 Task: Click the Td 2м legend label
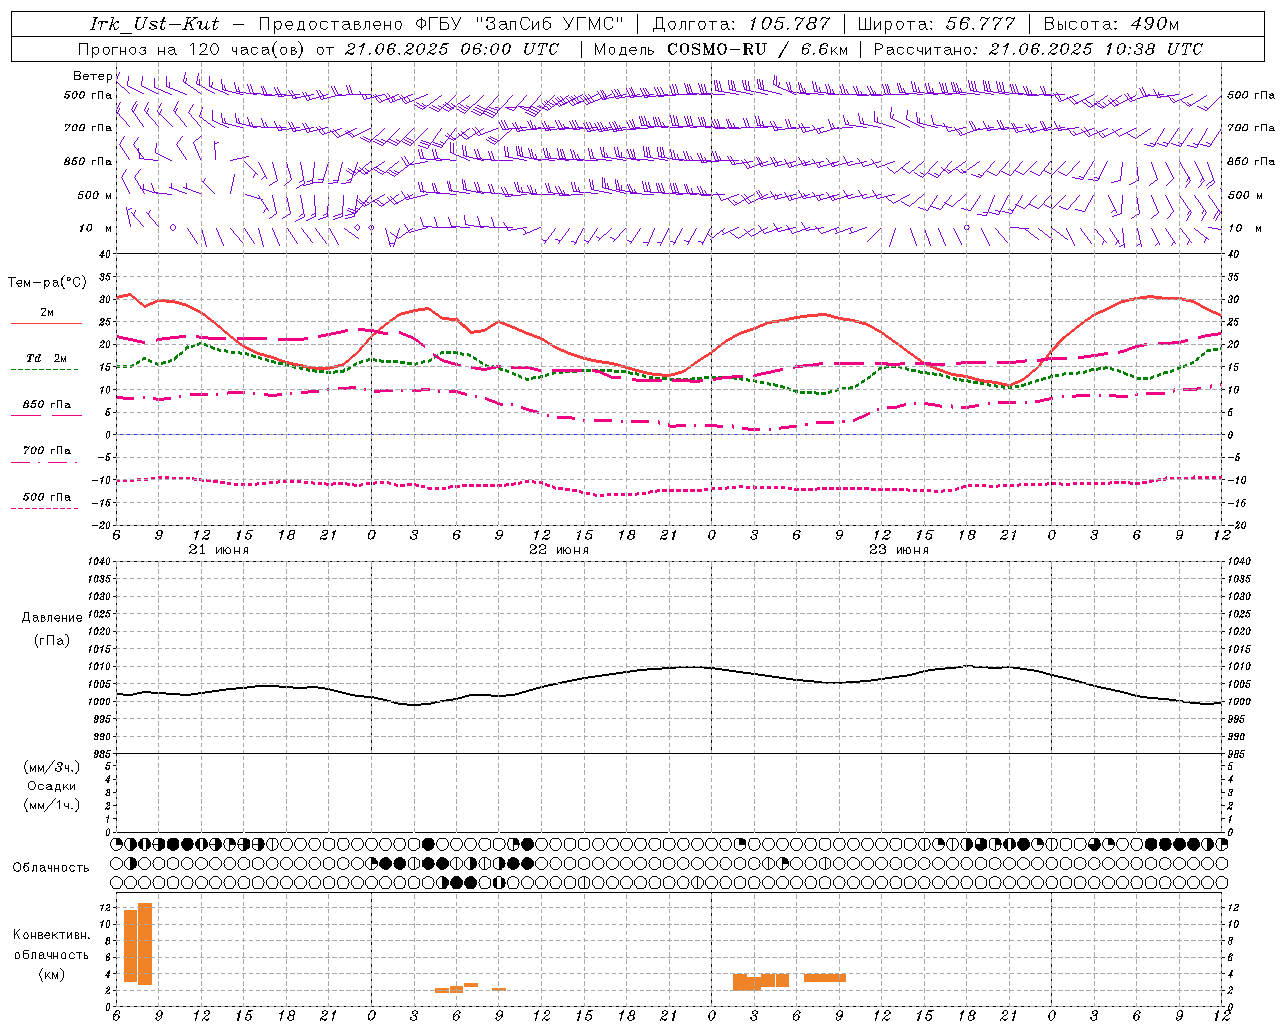(x=47, y=358)
